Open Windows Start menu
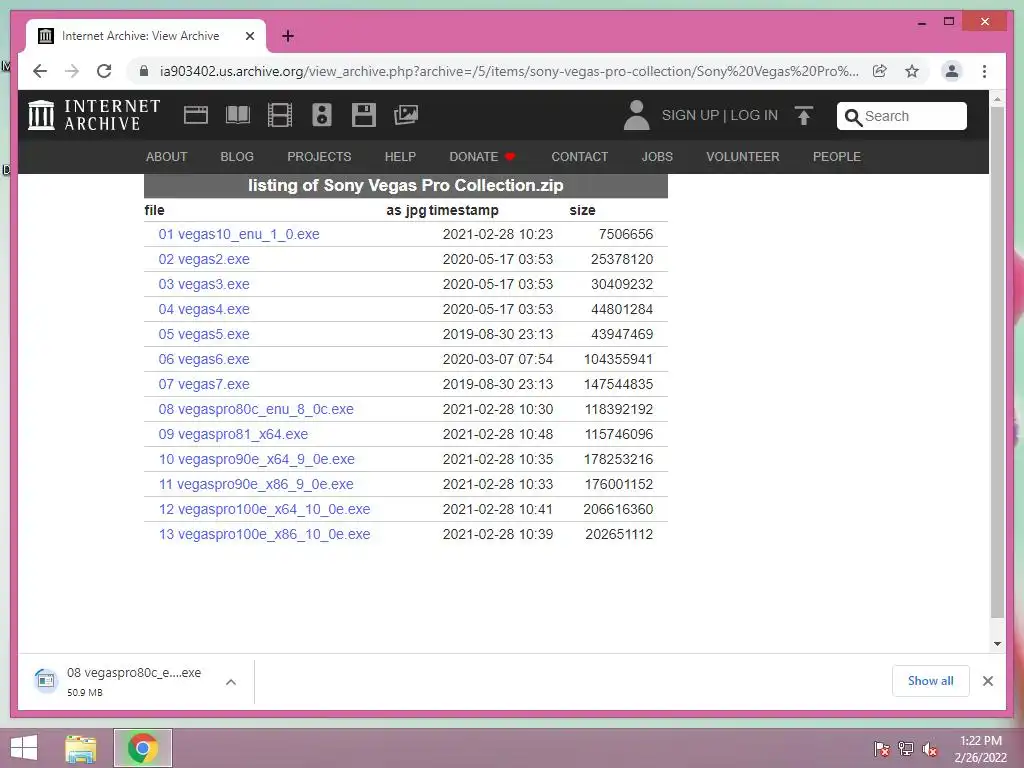The height and width of the screenshot is (768, 1024). pyautogui.click(x=24, y=748)
